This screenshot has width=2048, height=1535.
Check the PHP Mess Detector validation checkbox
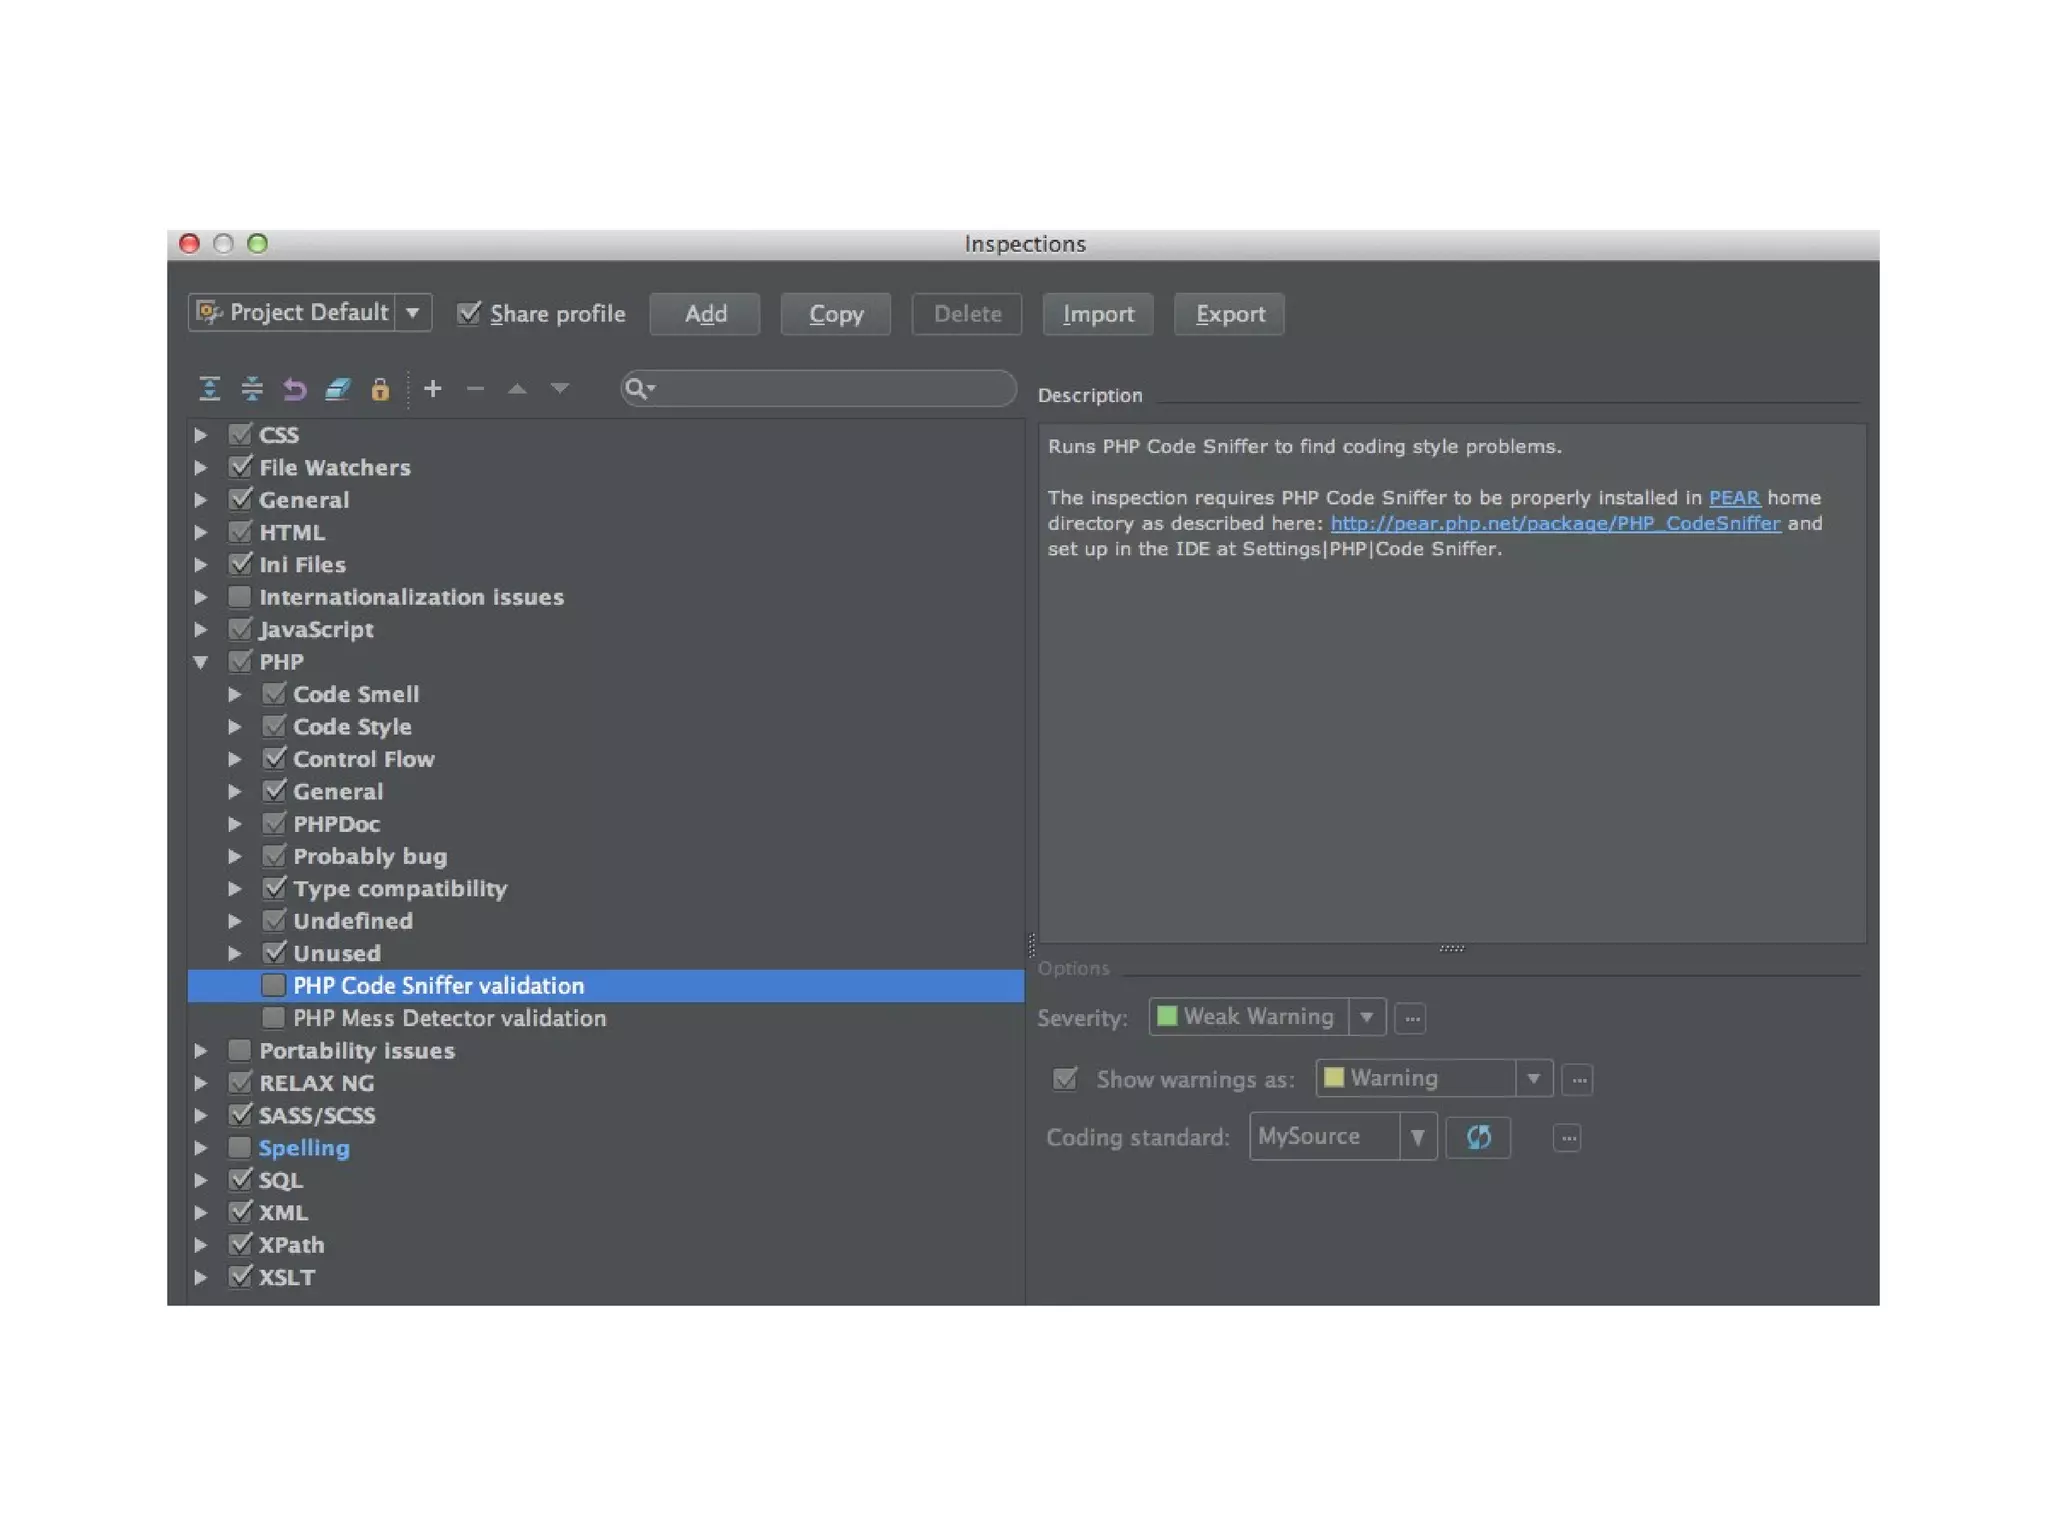[x=273, y=1018]
